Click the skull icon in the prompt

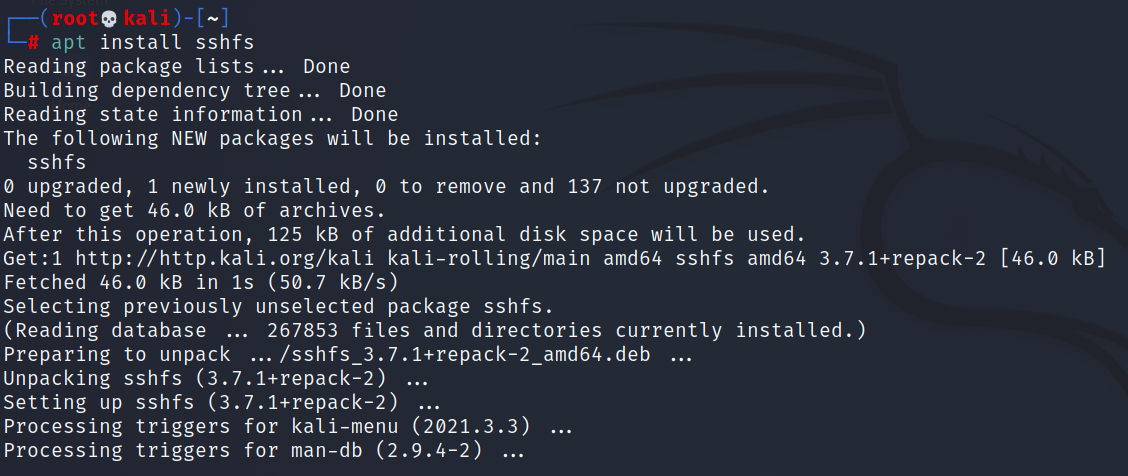point(110,19)
